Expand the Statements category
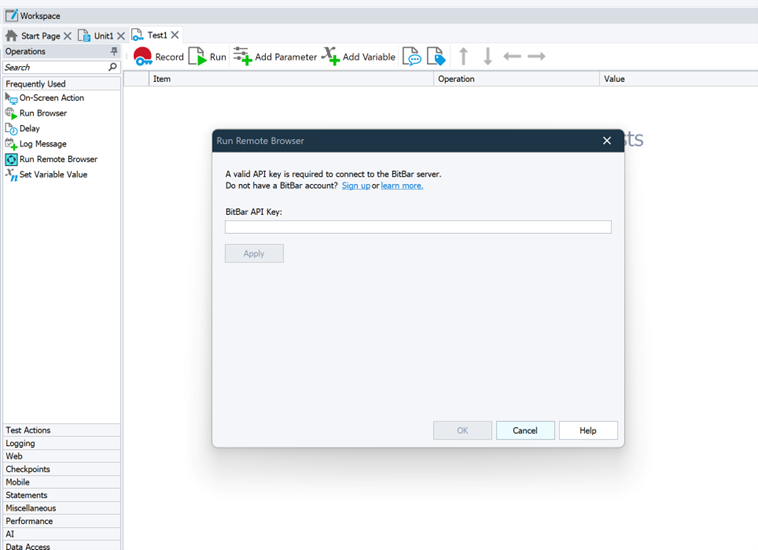Screen dimensions: 758x550 pyautogui.click(x=61, y=495)
